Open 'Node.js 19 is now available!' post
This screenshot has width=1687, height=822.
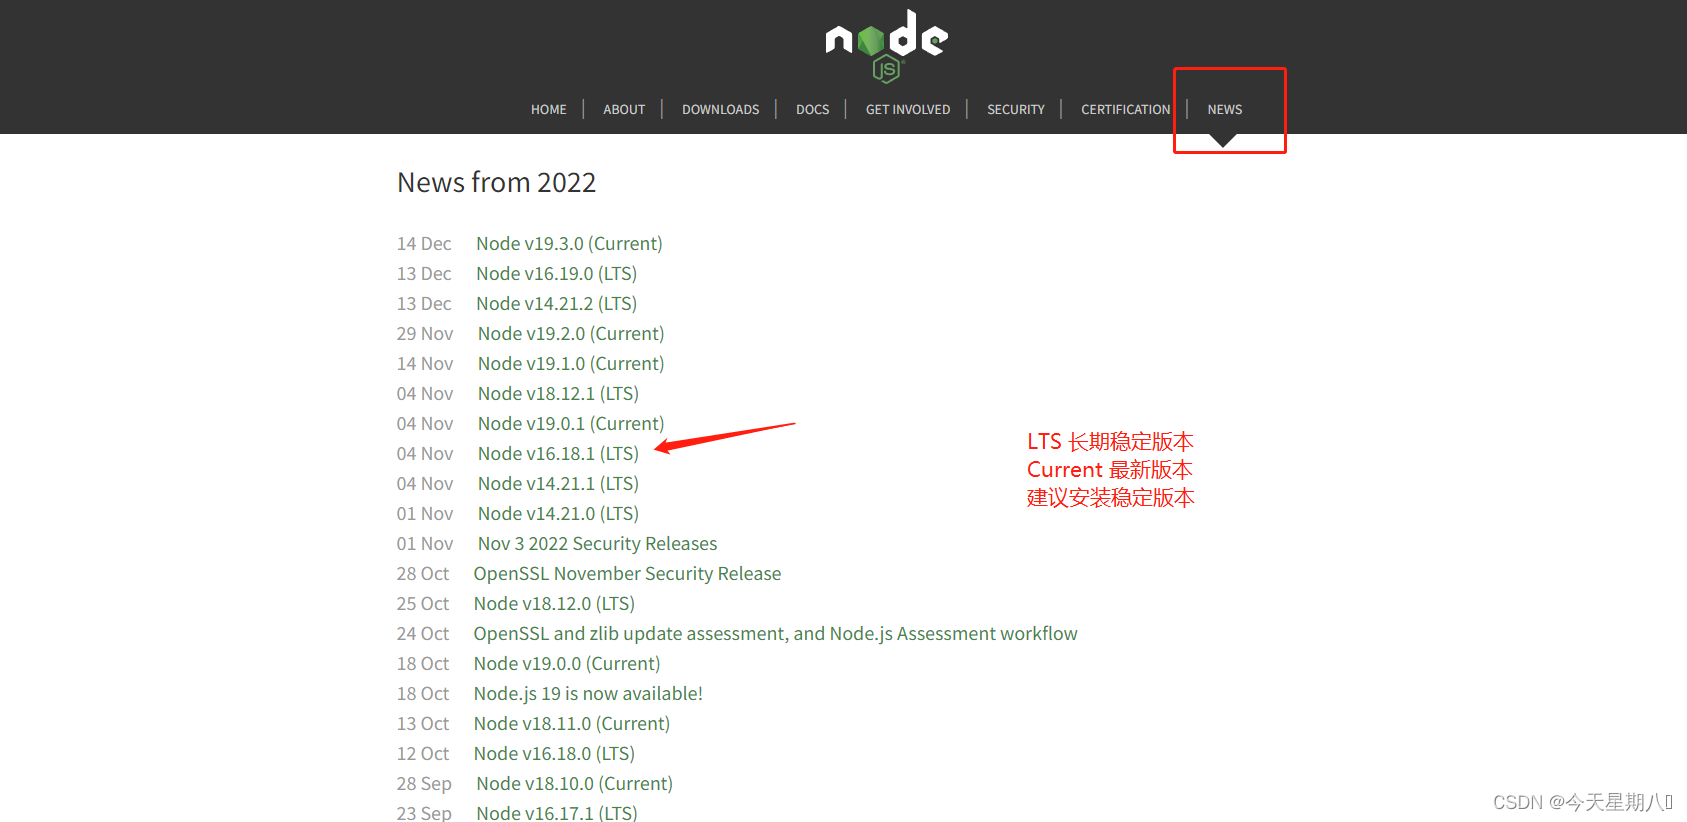(588, 694)
